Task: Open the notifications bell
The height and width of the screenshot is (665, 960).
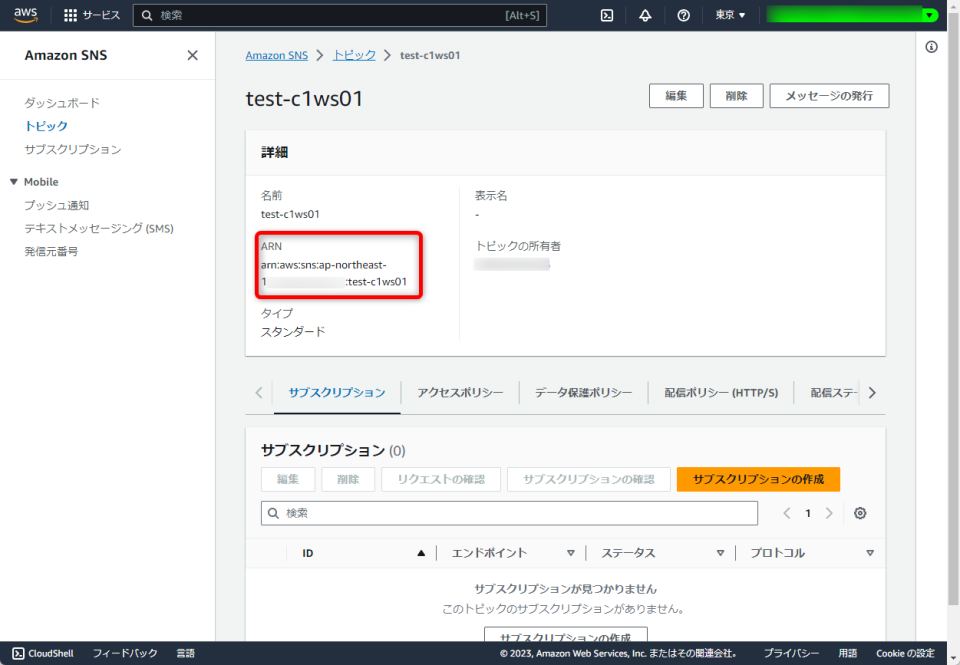Action: pyautogui.click(x=645, y=16)
